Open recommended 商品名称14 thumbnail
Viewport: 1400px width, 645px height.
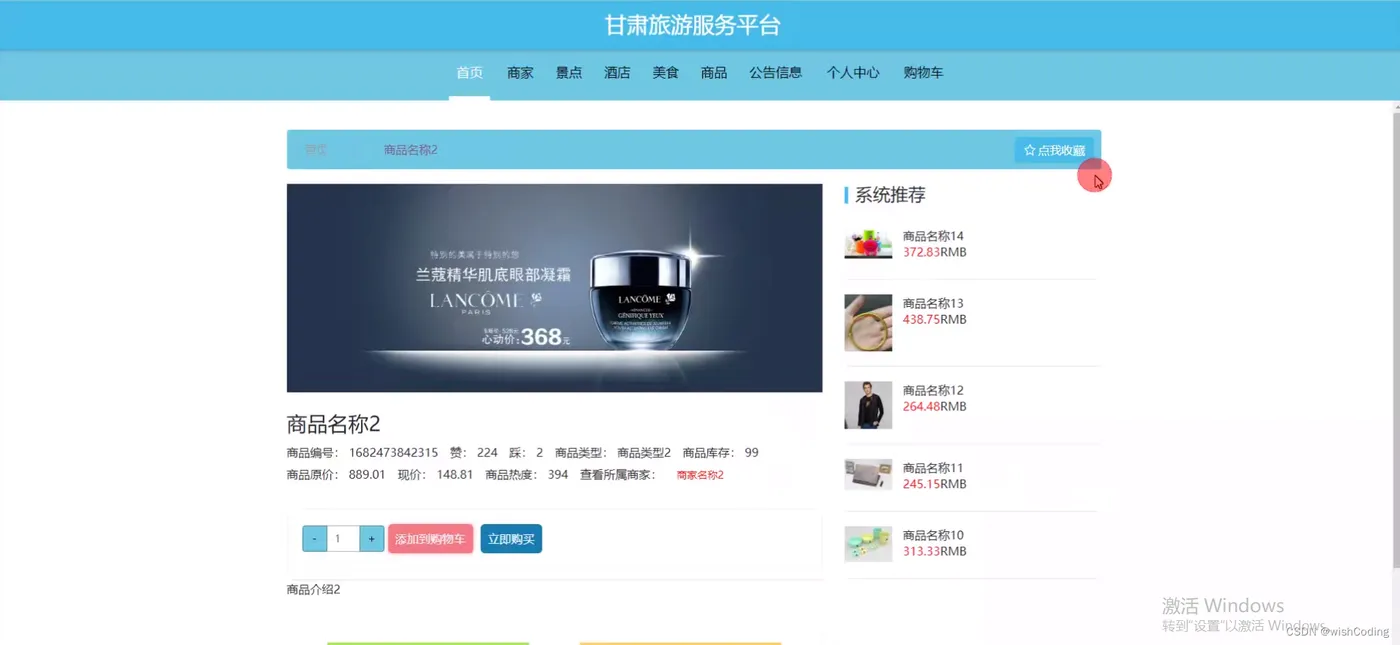click(868, 244)
